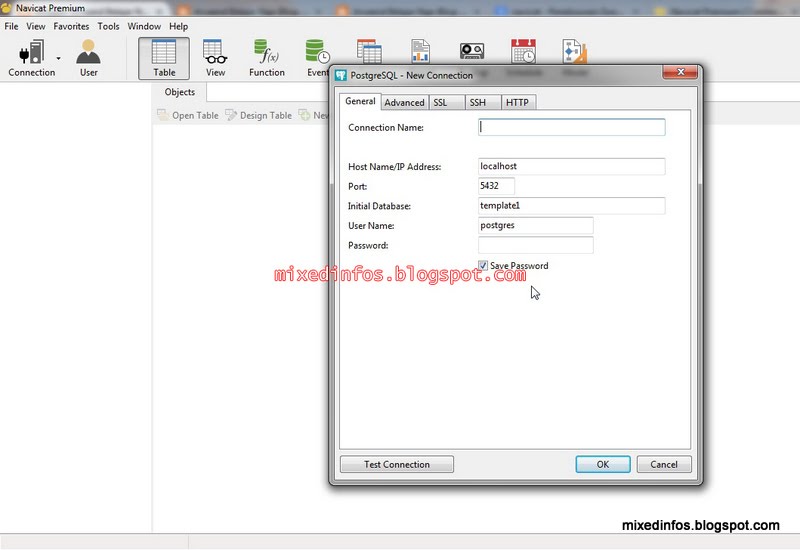This screenshot has width=800, height=550.
Task: Click the Model diagram toolbar icon
Action: (x=575, y=51)
